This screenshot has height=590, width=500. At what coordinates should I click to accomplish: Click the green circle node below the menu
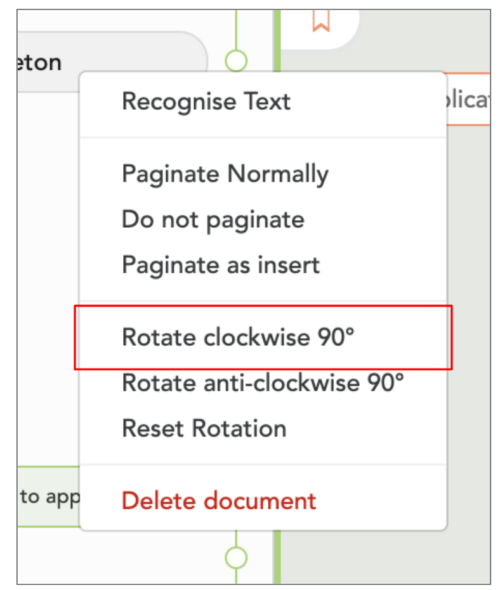tap(236, 557)
